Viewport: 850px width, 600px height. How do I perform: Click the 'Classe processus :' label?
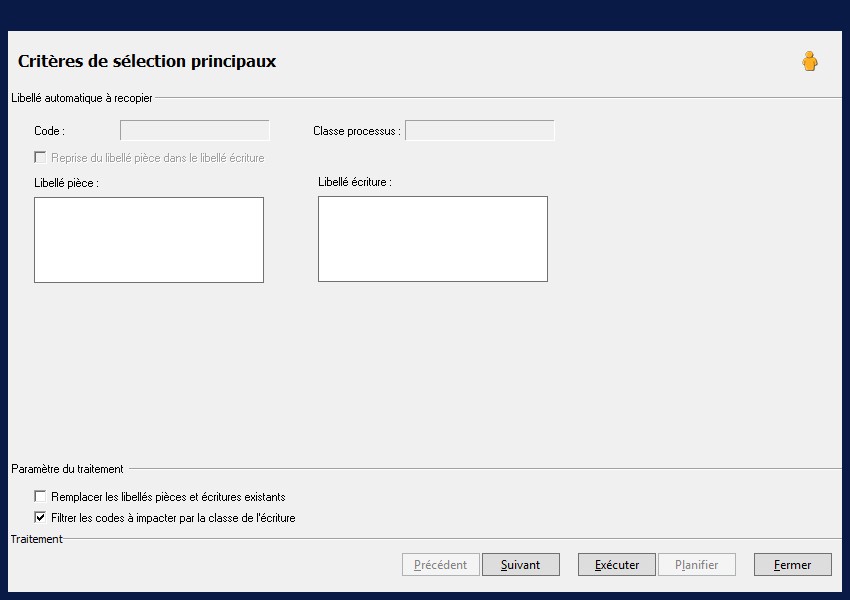357,131
